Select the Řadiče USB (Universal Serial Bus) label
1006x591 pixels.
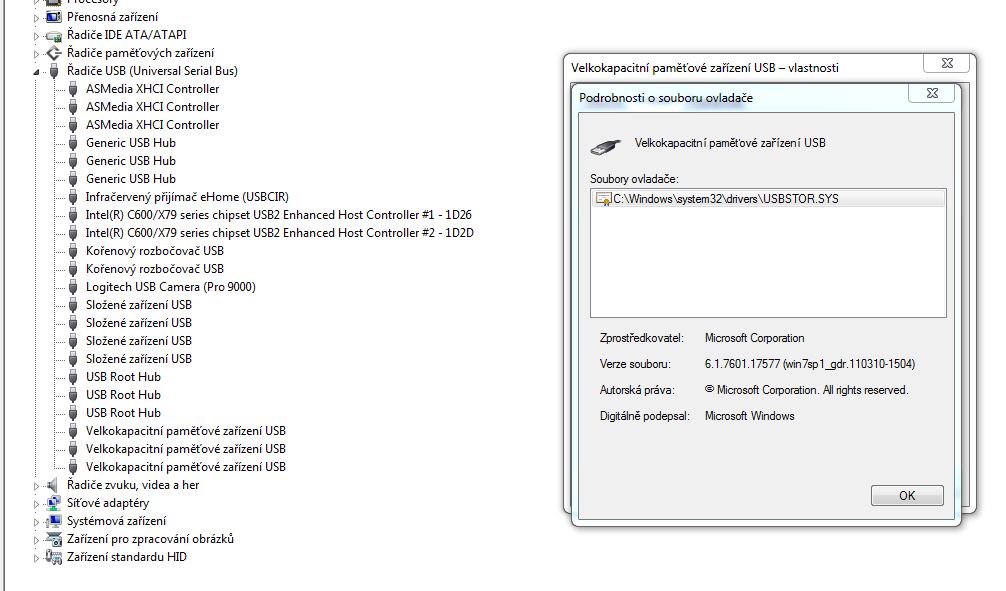[152, 71]
